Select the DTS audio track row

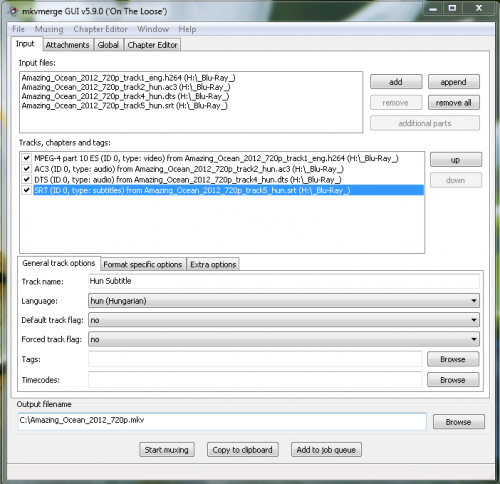[x=228, y=180]
